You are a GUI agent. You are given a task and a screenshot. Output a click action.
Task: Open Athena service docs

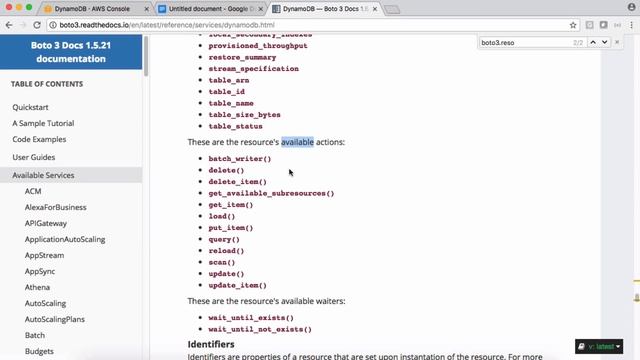(x=37, y=287)
